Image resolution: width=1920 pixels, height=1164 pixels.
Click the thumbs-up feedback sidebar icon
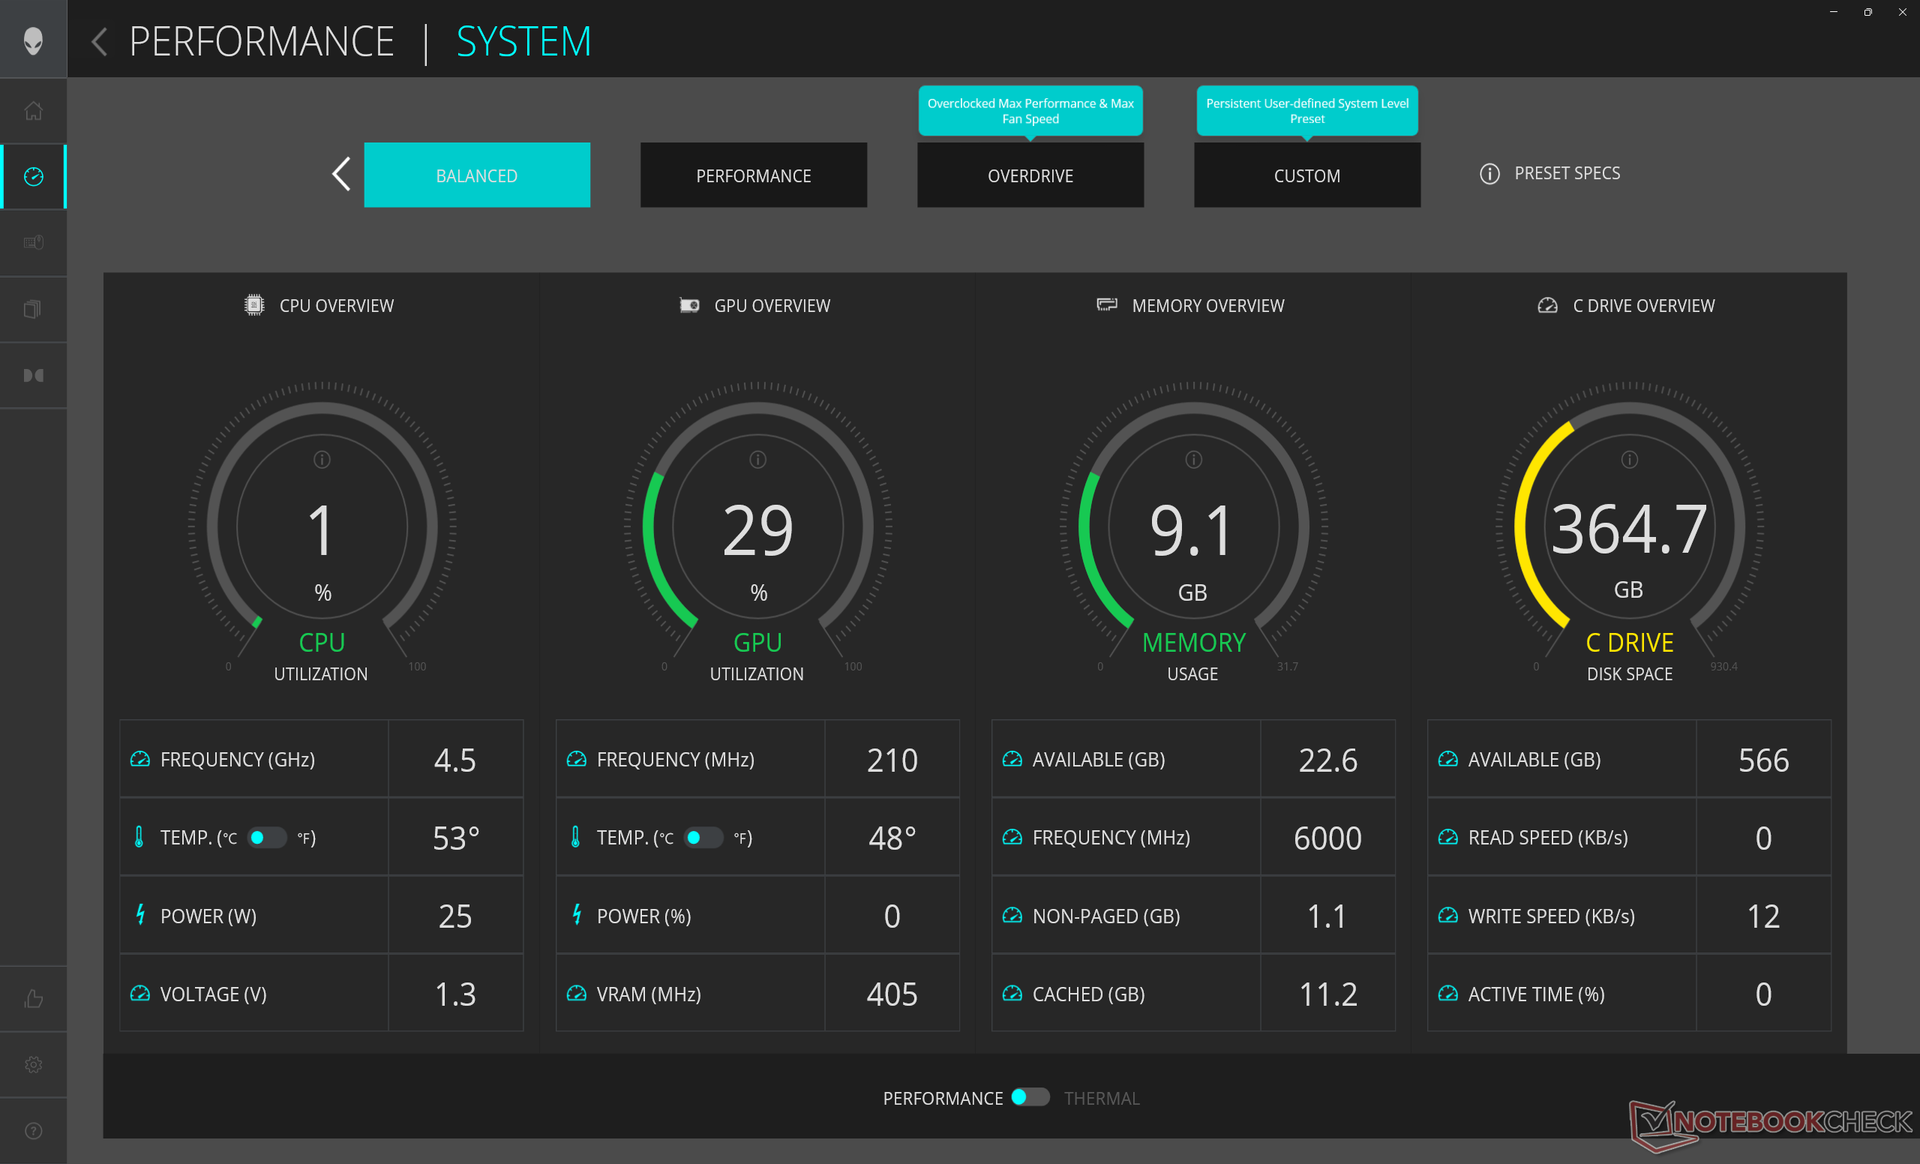click(33, 999)
